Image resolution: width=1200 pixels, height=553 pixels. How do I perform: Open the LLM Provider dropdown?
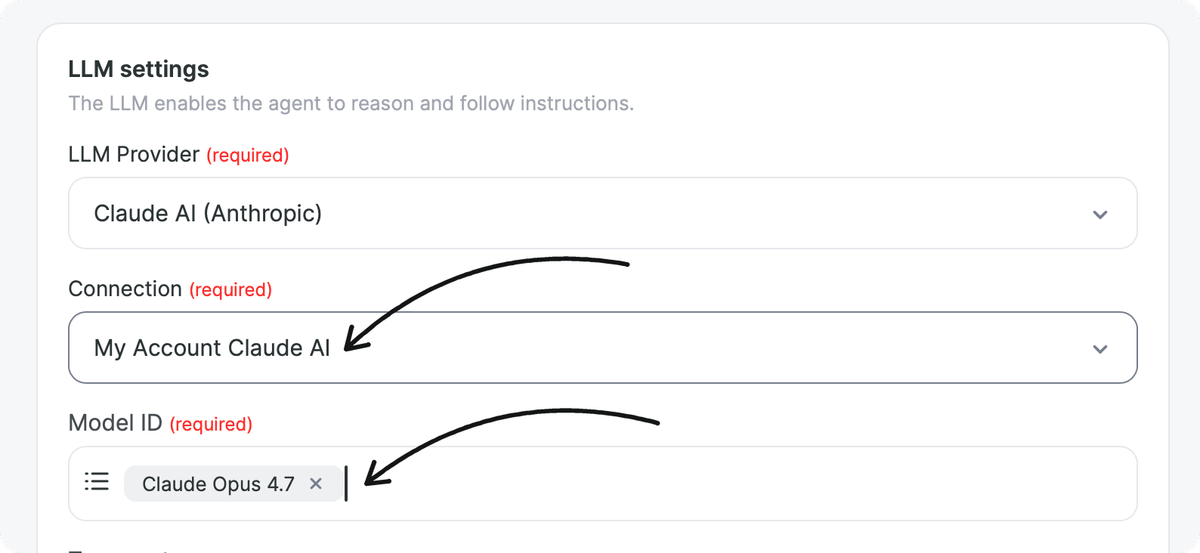coord(602,213)
